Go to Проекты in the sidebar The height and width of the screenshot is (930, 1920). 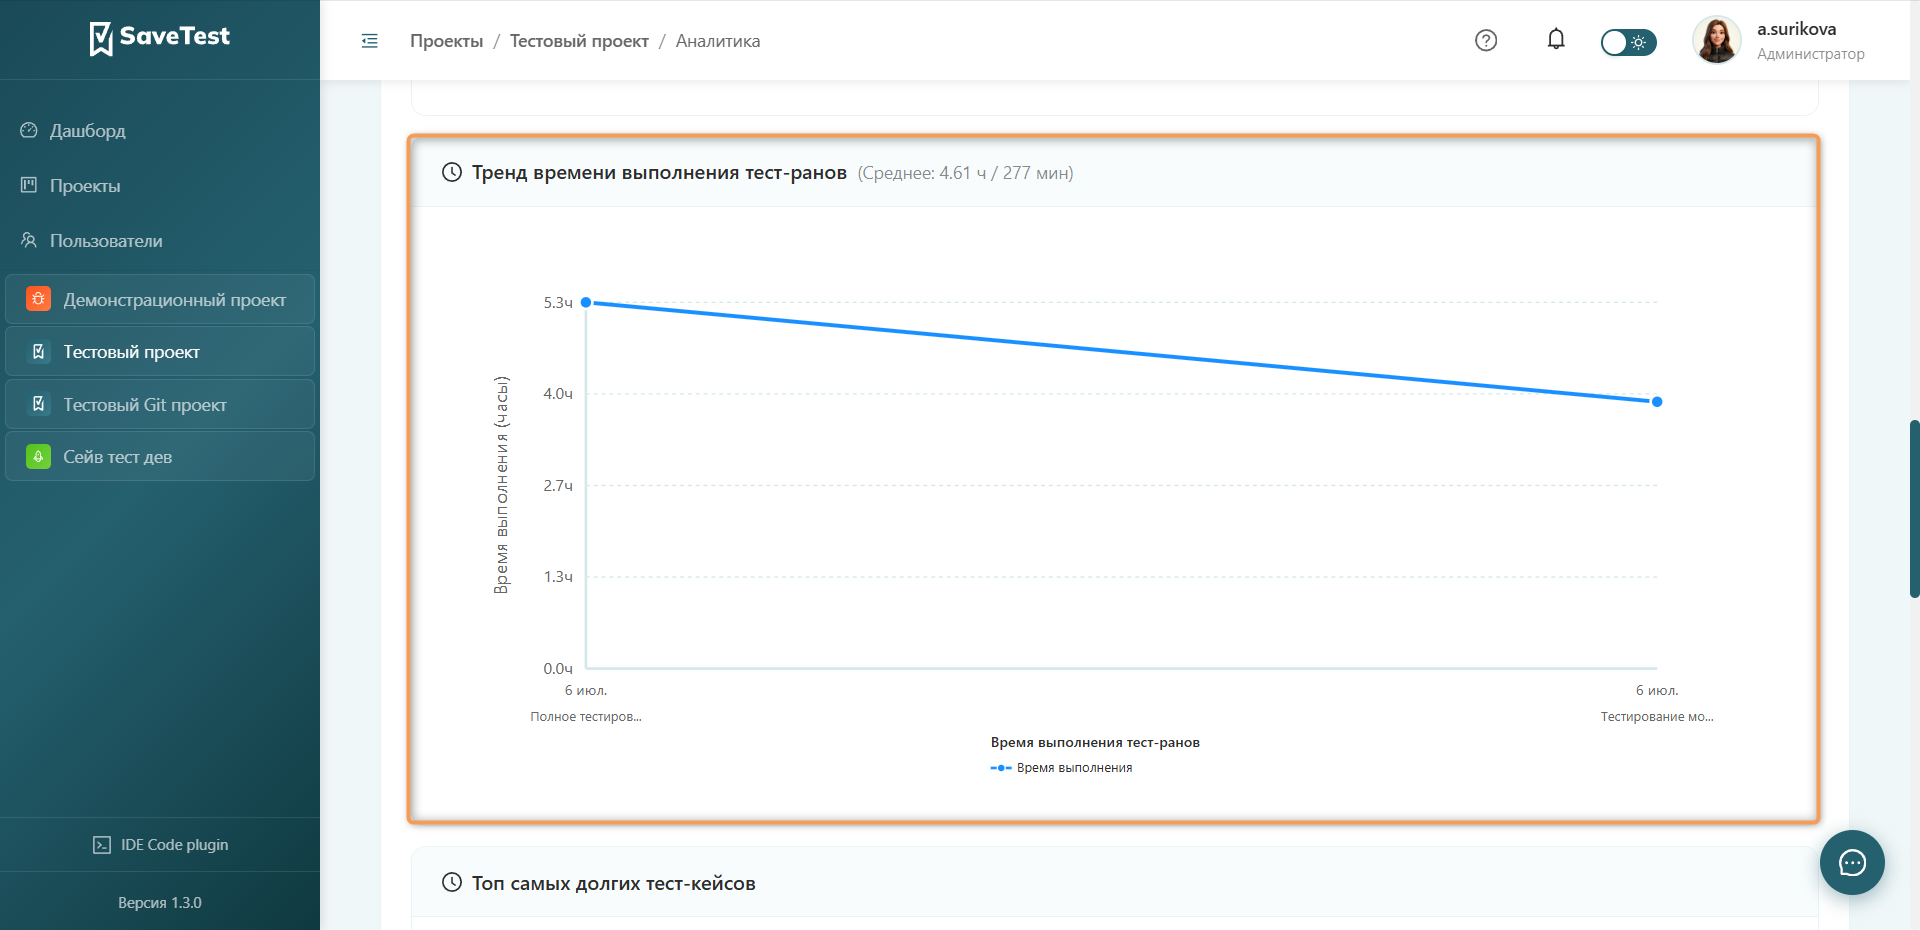pos(85,186)
